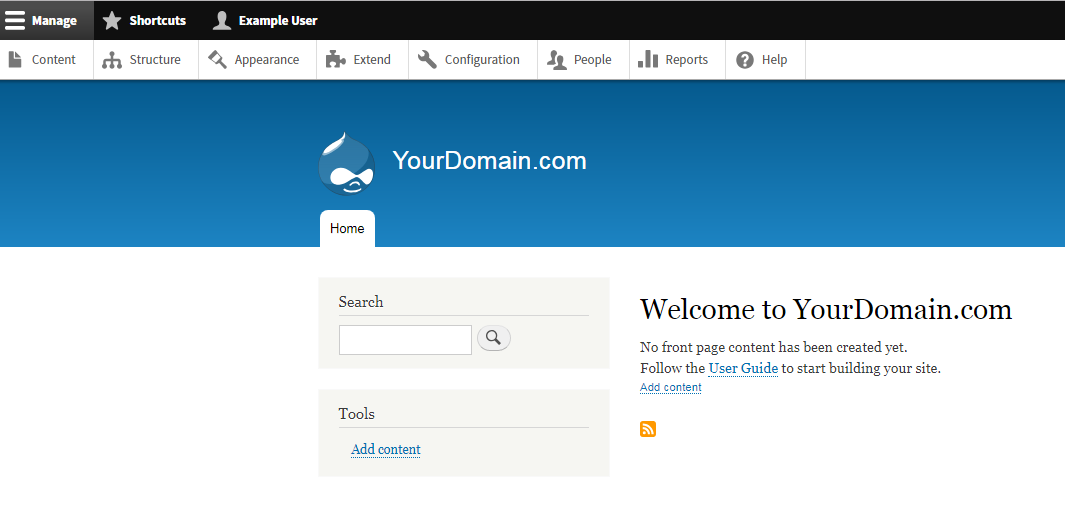The width and height of the screenshot is (1065, 518).
Task: Focus the Search text field
Action: point(405,340)
